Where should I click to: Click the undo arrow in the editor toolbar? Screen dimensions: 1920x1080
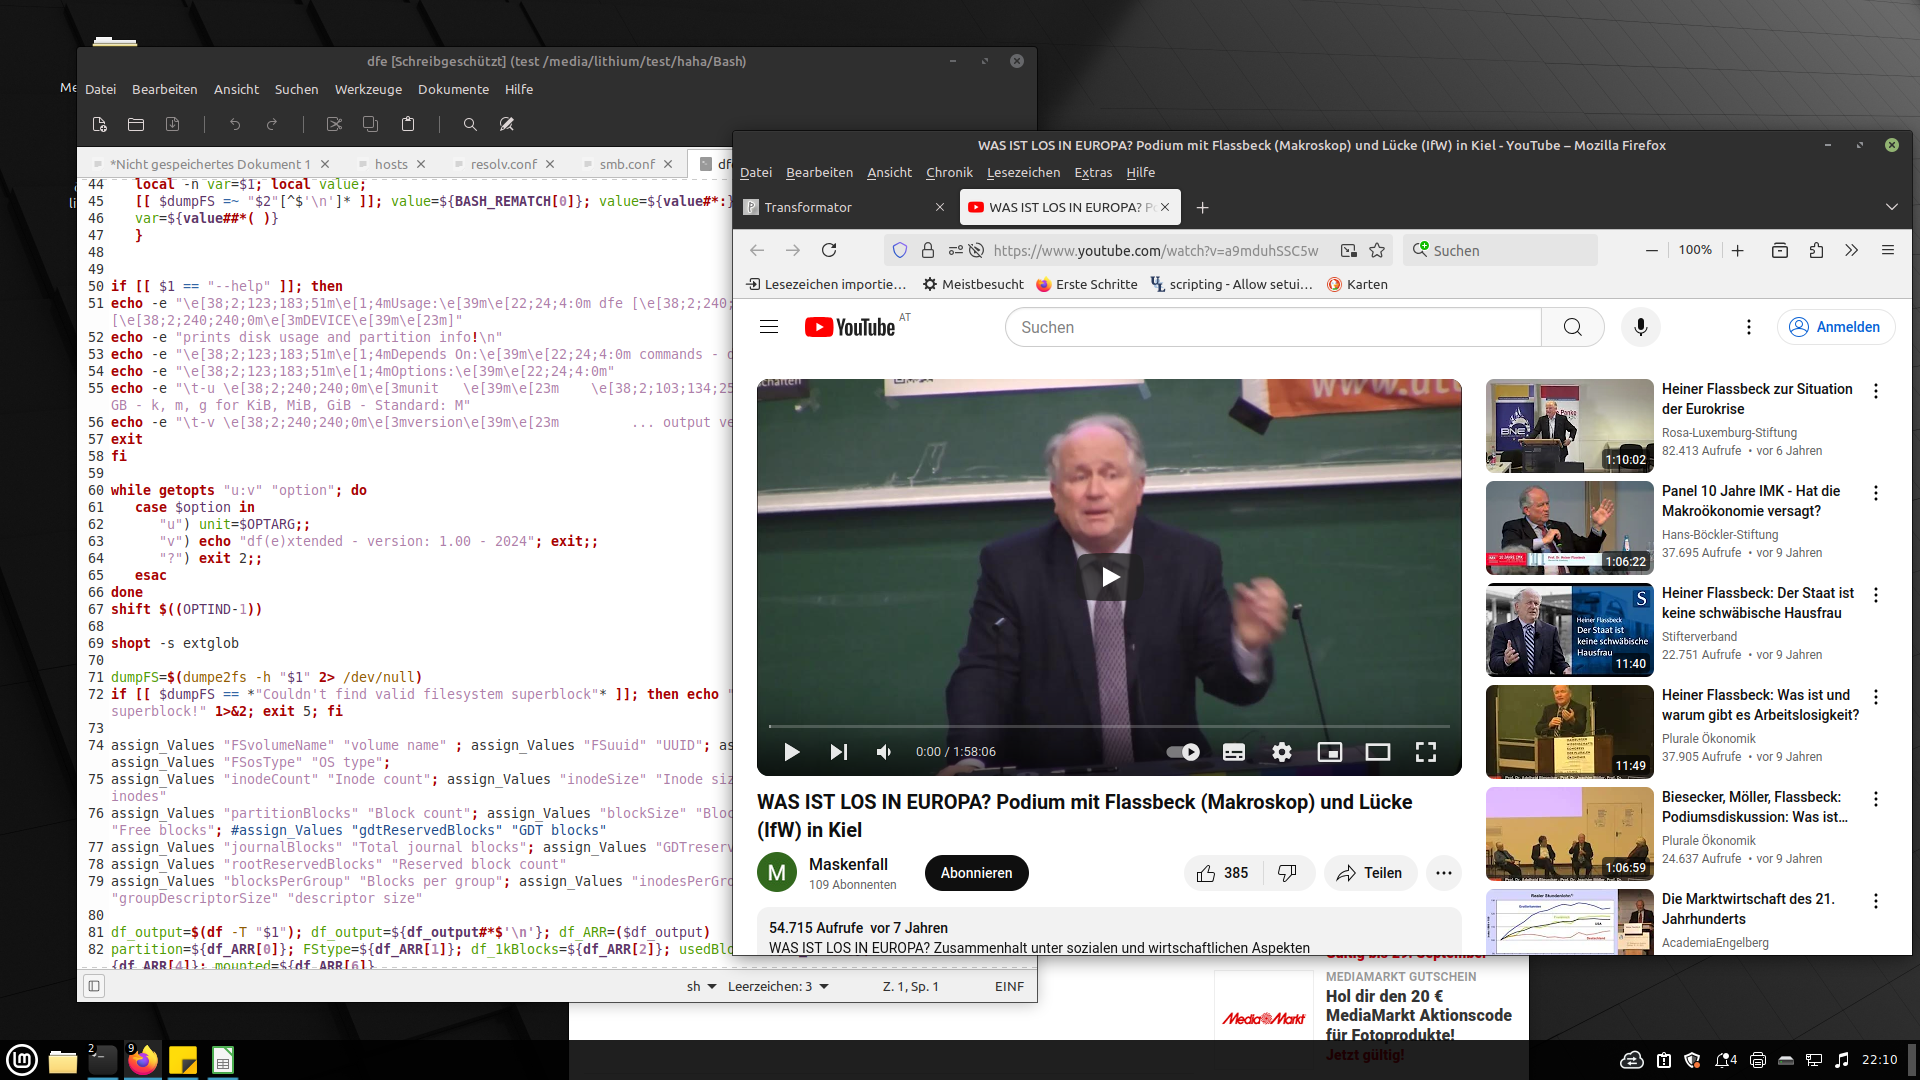(235, 125)
